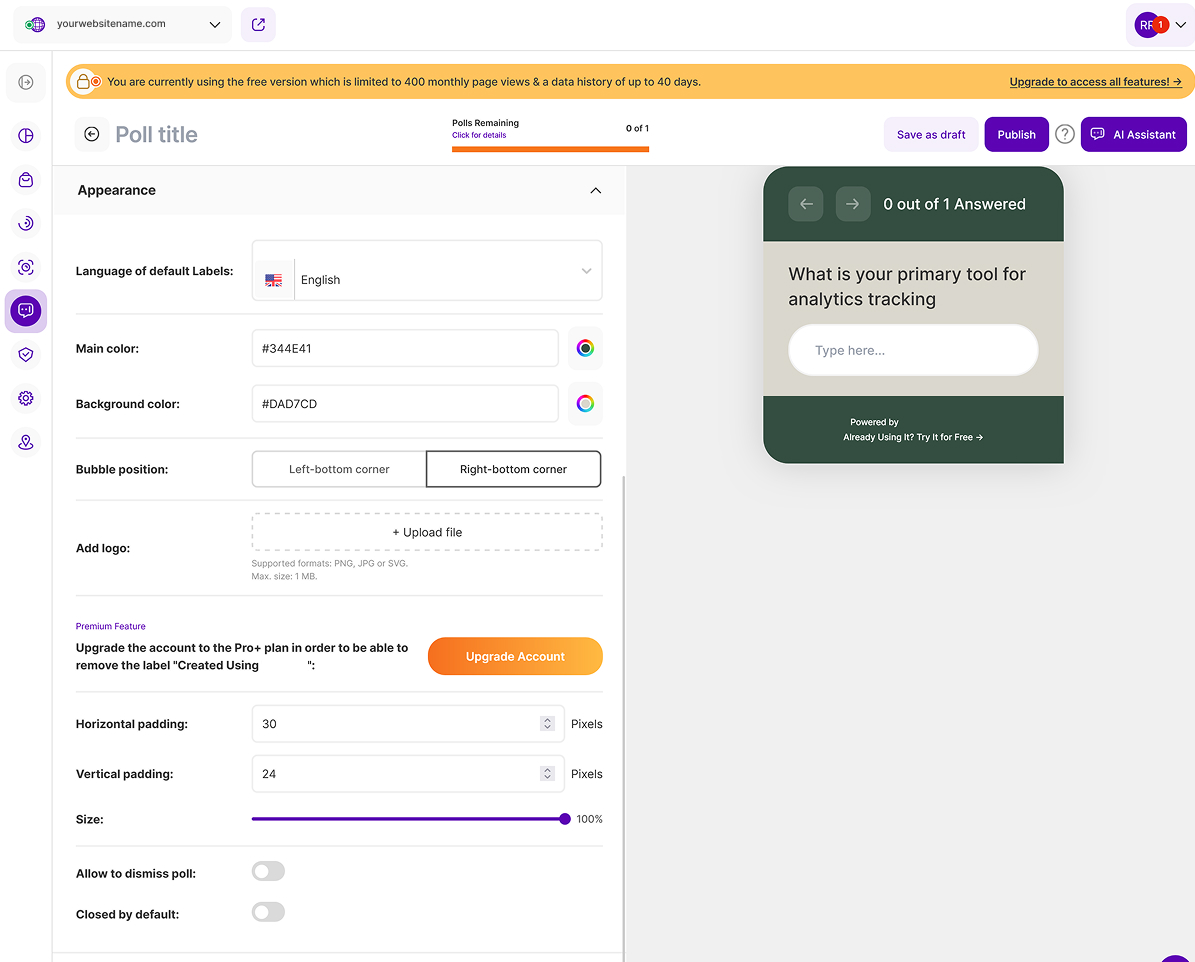Follow Upgrade to access all features link
Viewport: 1195px width, 962px height.
pos(1095,82)
